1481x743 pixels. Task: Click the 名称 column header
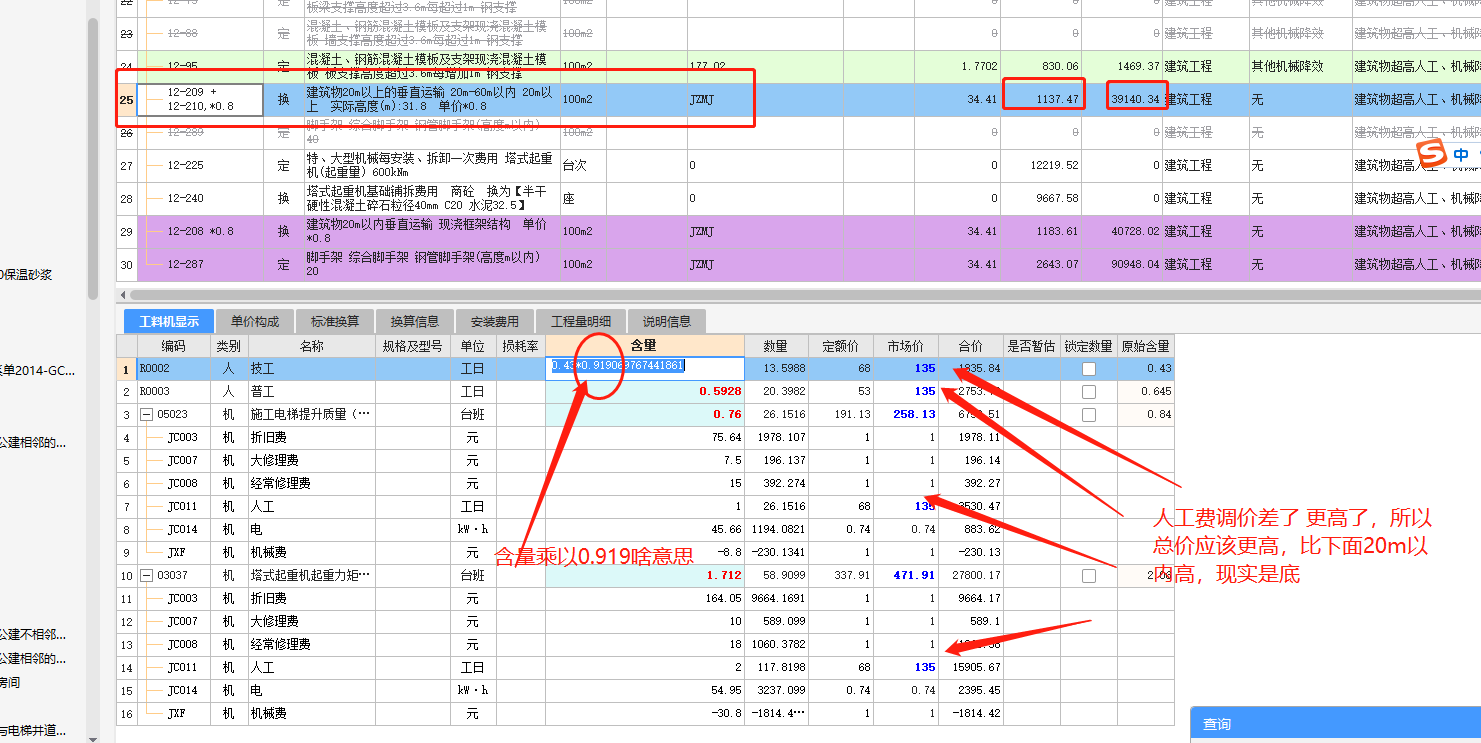click(312, 346)
